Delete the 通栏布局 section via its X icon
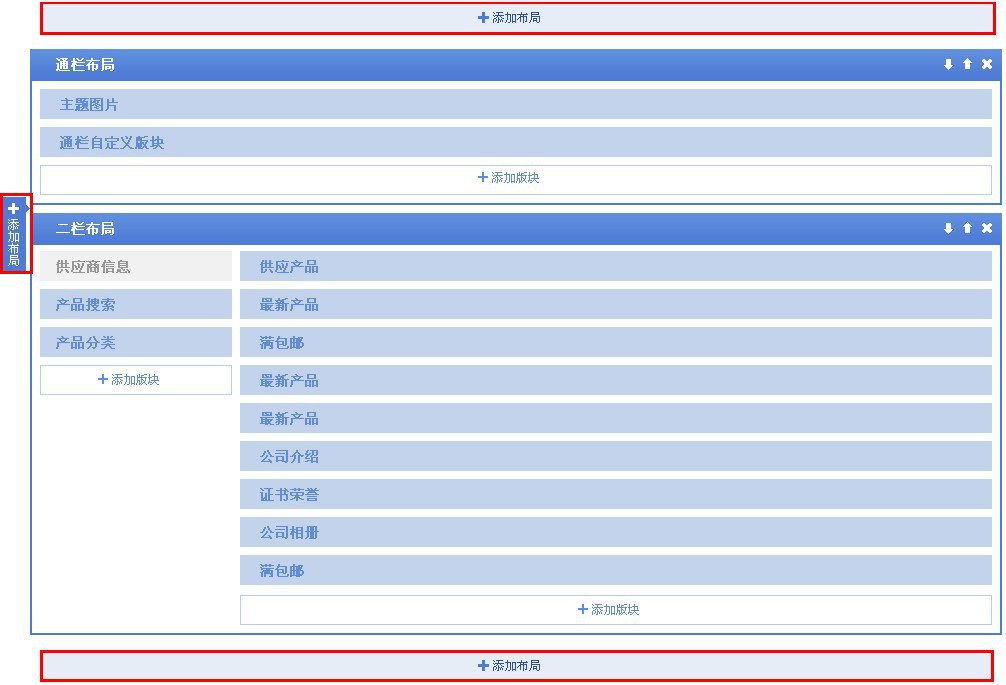Image resolution: width=1006 pixels, height=685 pixels. coord(986,63)
